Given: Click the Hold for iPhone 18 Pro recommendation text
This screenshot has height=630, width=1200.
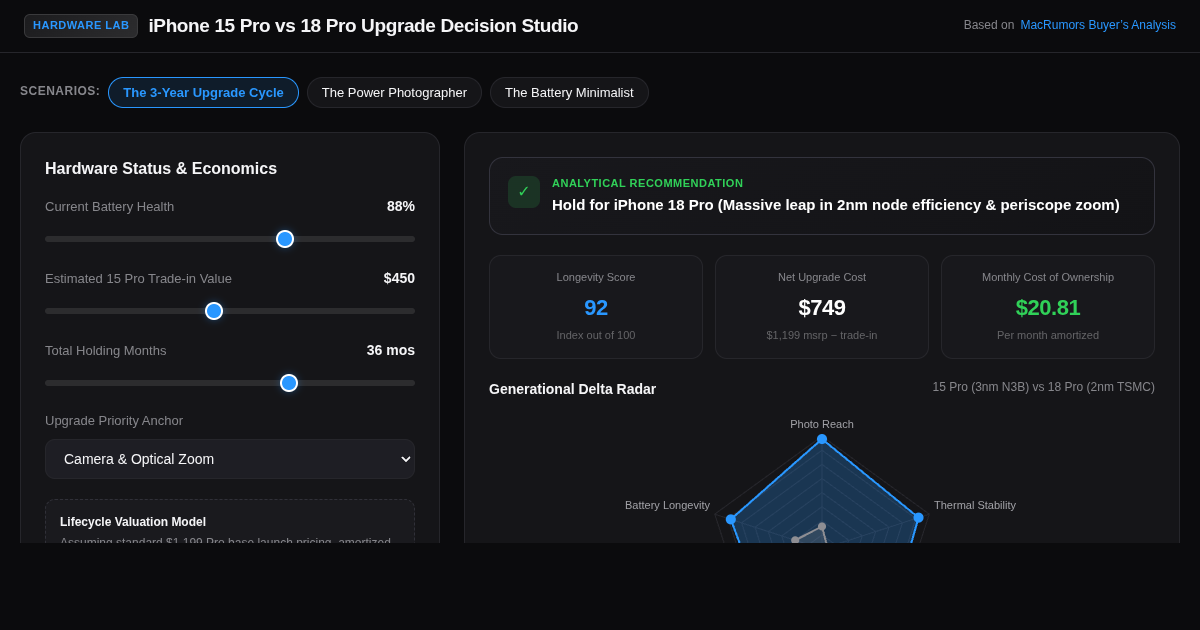Looking at the screenshot, I should [836, 205].
